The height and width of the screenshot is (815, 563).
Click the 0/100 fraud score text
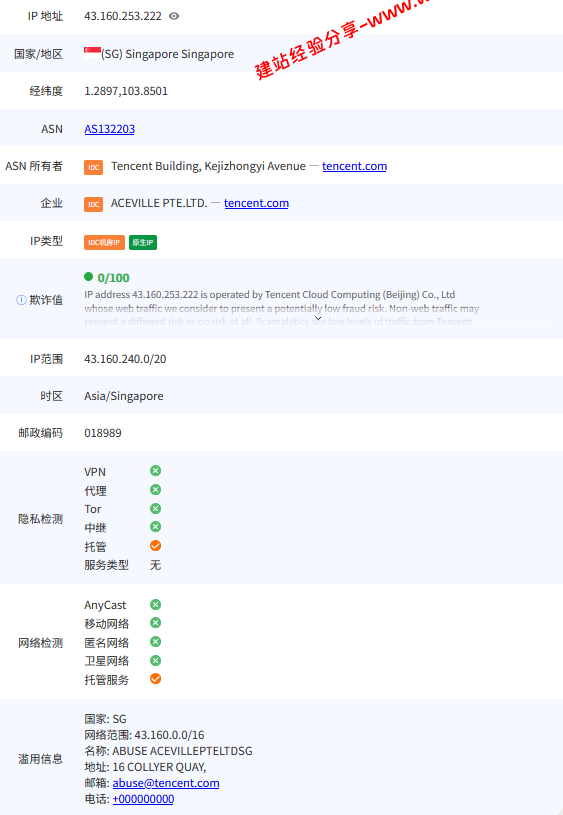(113, 278)
